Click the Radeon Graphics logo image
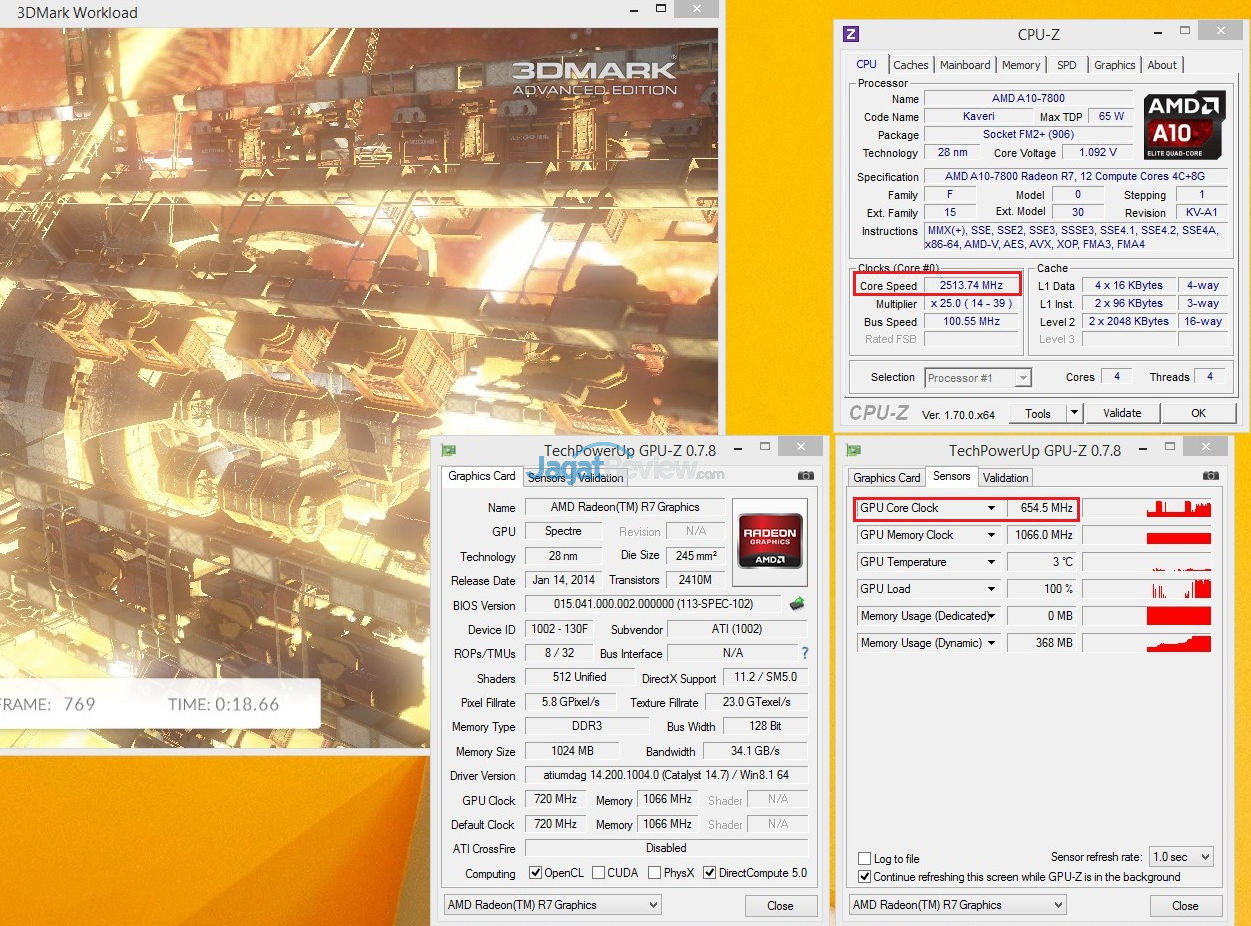Viewport: 1251px width, 926px height. click(x=768, y=541)
